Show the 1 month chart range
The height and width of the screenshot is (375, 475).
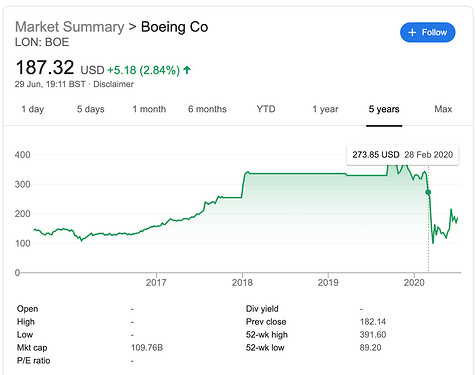pyautogui.click(x=149, y=109)
